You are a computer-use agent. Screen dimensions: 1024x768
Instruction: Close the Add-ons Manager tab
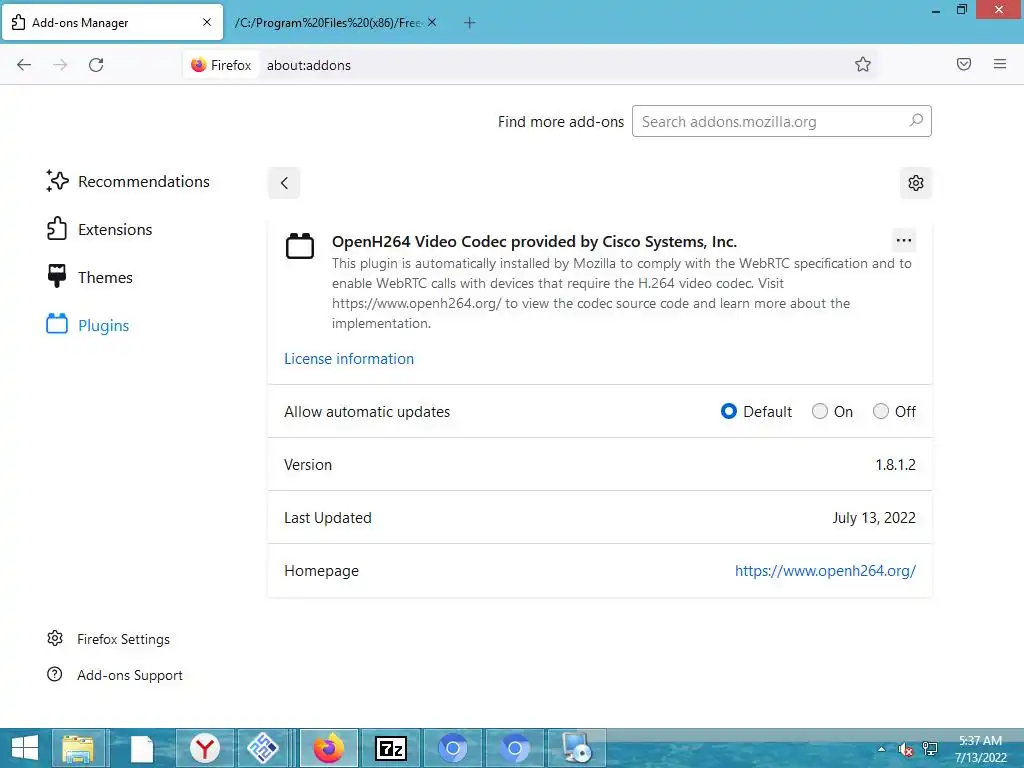207,22
